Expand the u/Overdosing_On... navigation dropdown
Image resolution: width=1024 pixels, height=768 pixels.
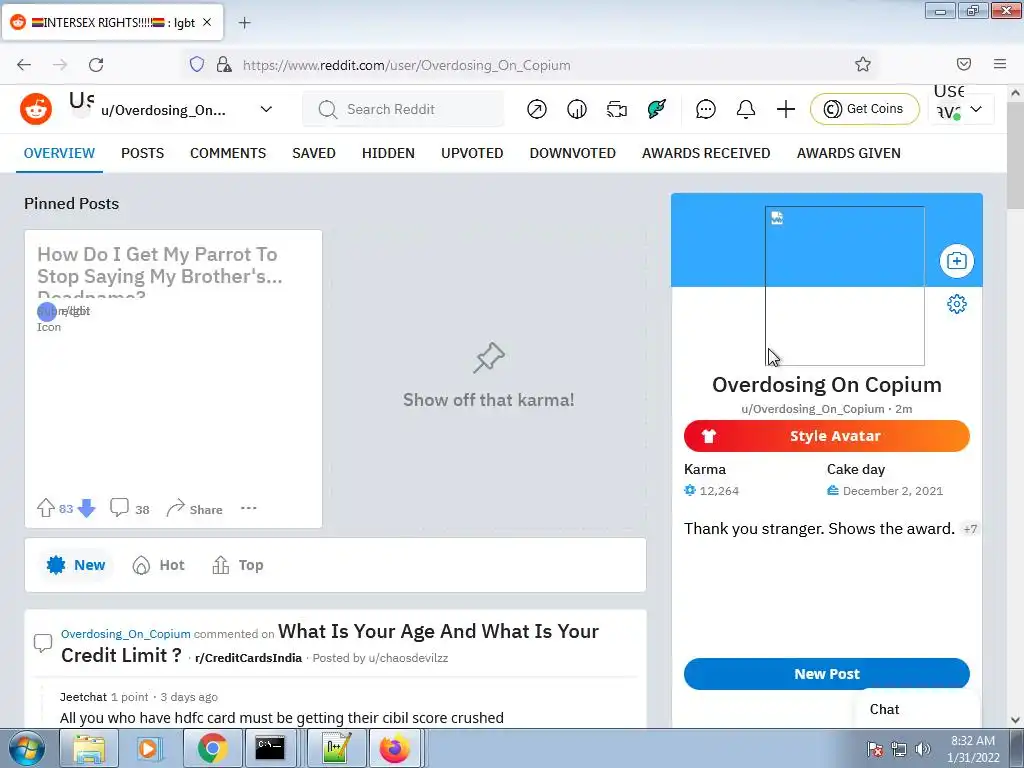click(x=266, y=109)
